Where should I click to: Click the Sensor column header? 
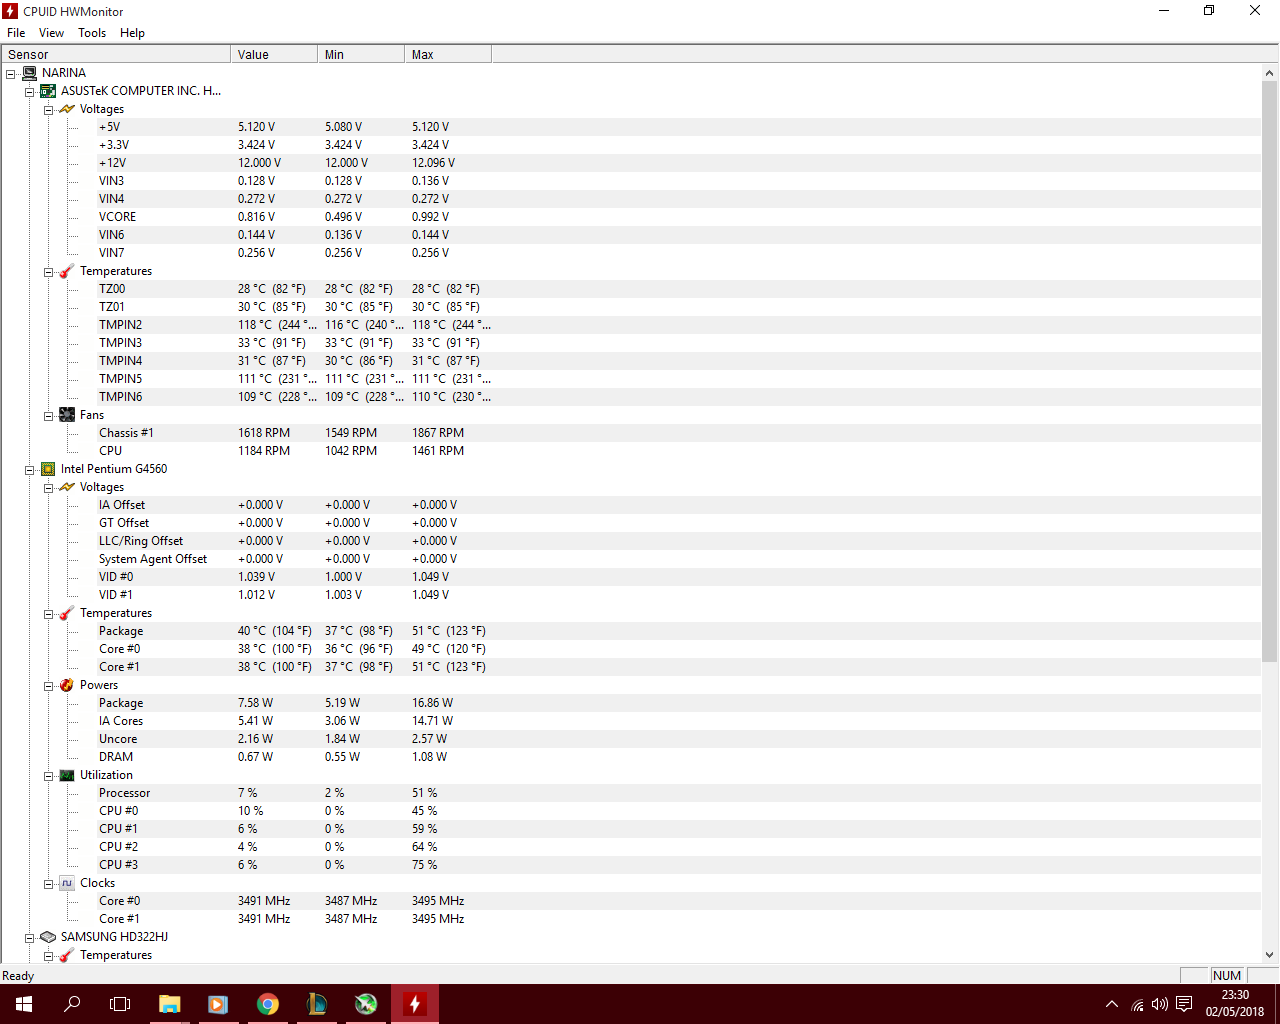tap(115, 54)
